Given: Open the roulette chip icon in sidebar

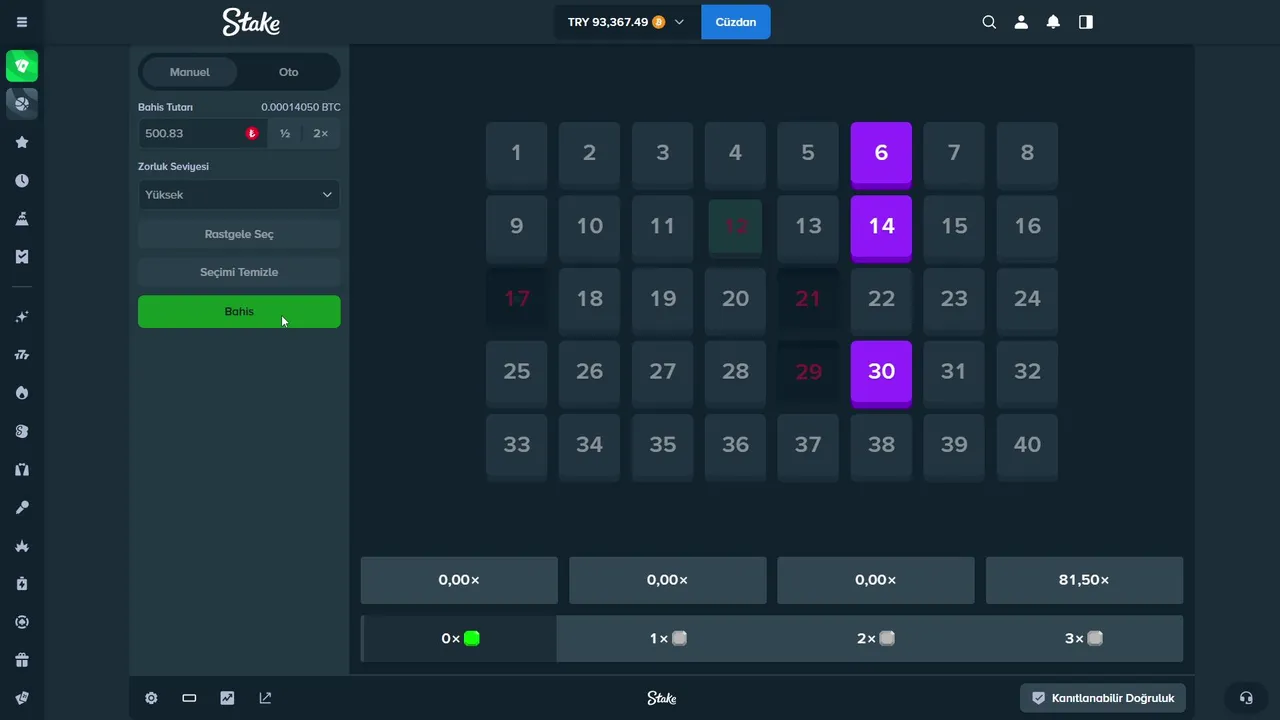Looking at the screenshot, I should (x=22, y=622).
